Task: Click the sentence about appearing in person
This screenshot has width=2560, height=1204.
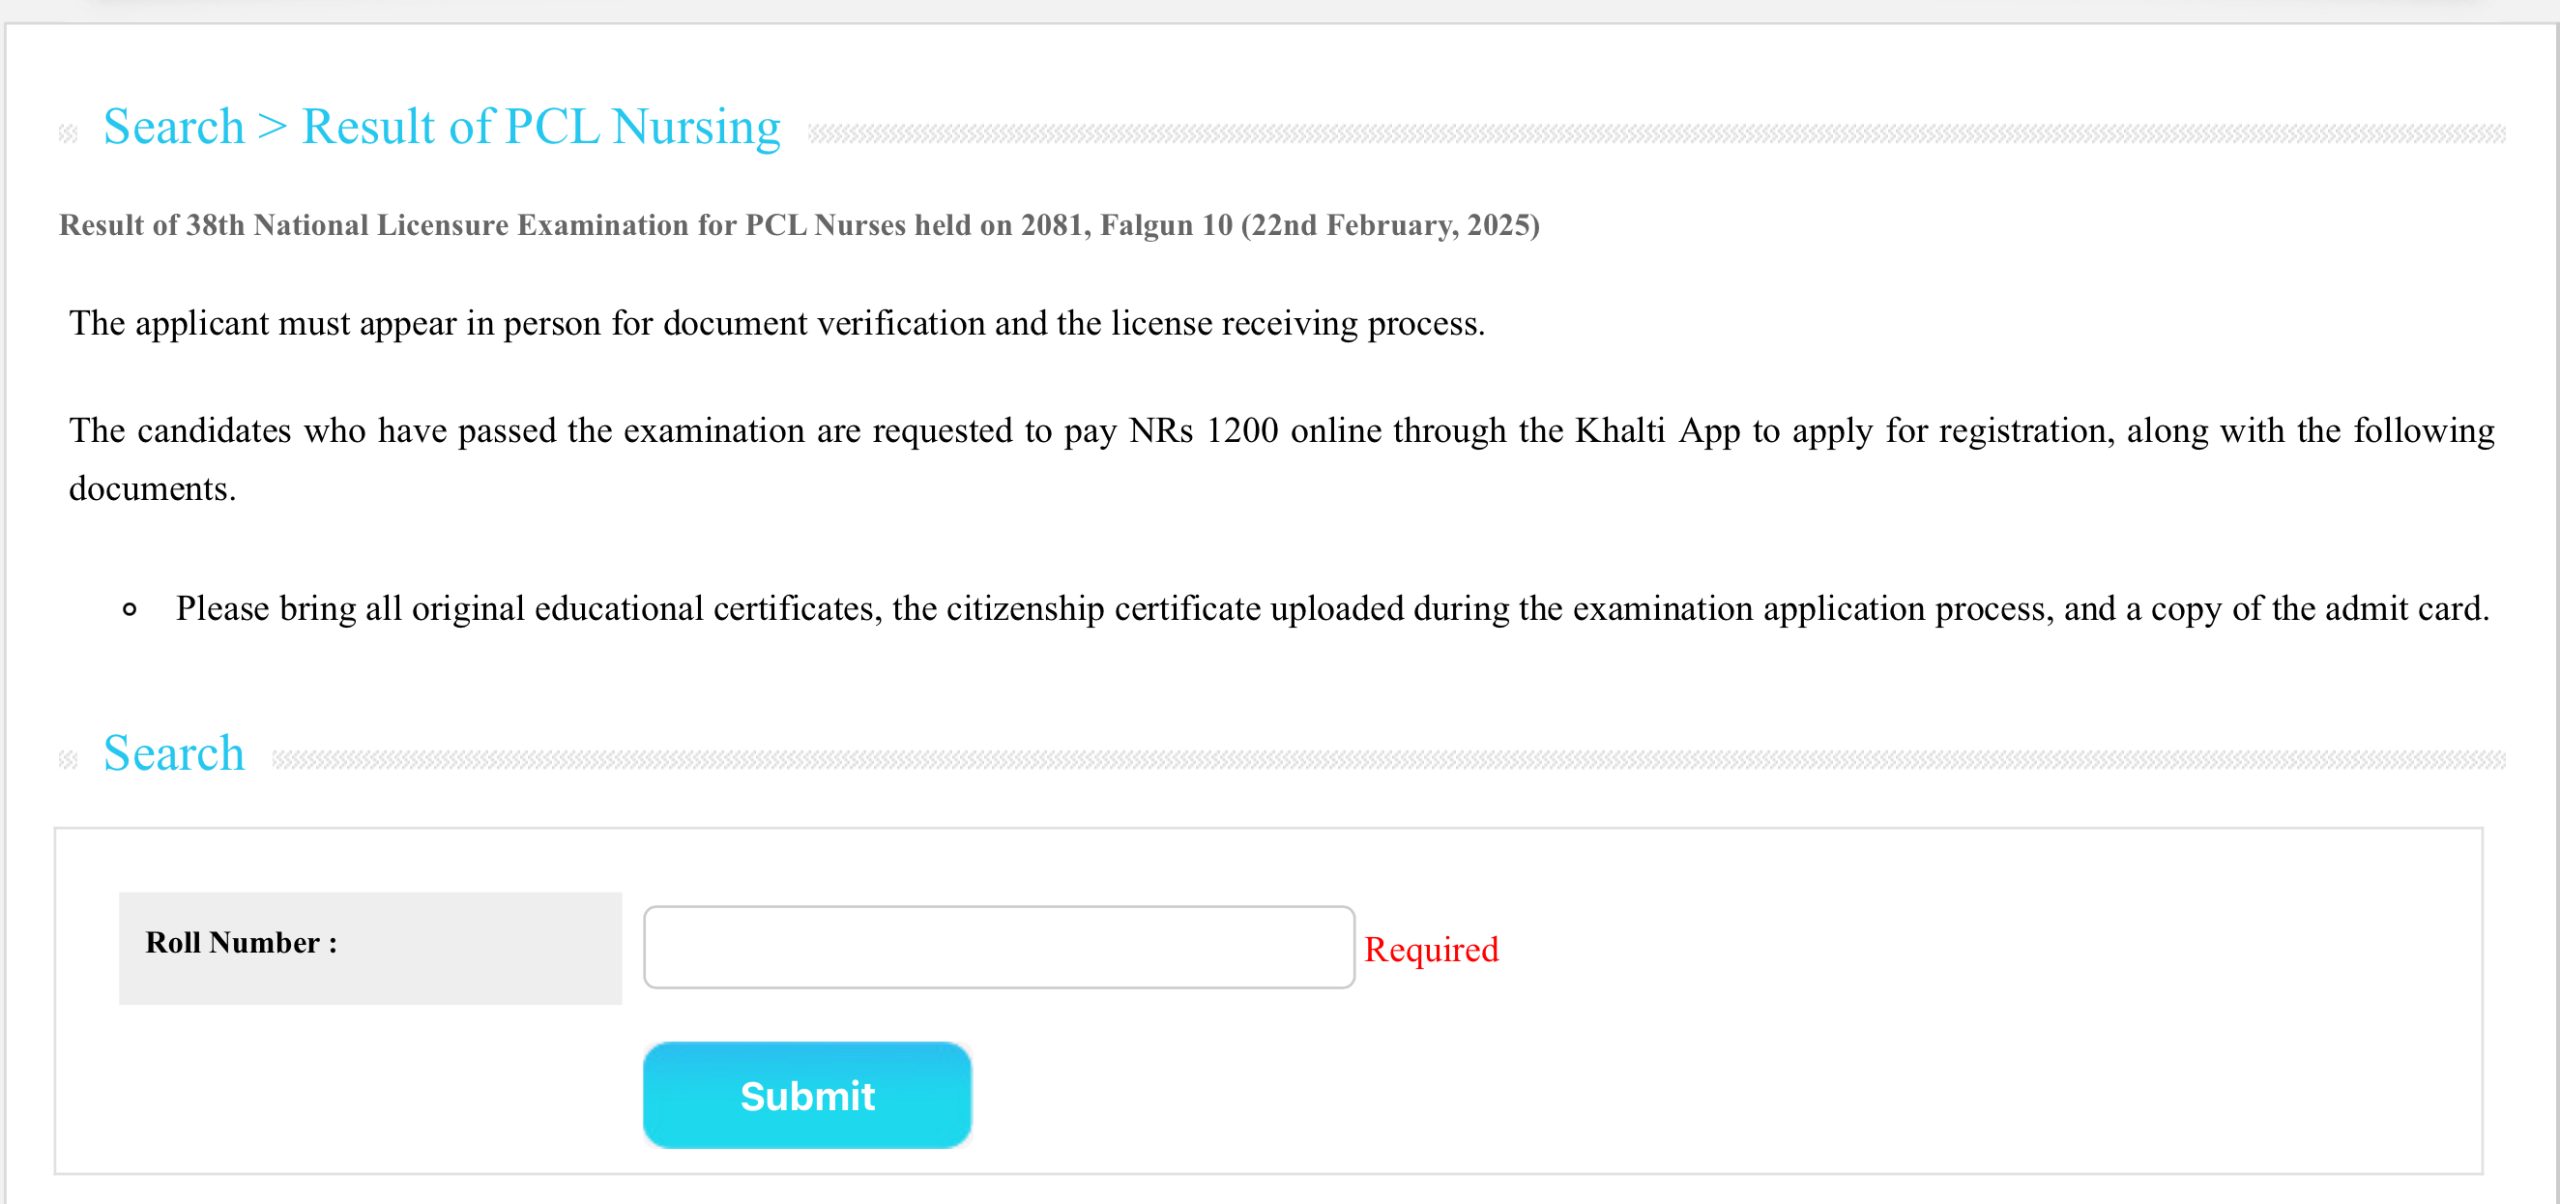Action: 776,323
